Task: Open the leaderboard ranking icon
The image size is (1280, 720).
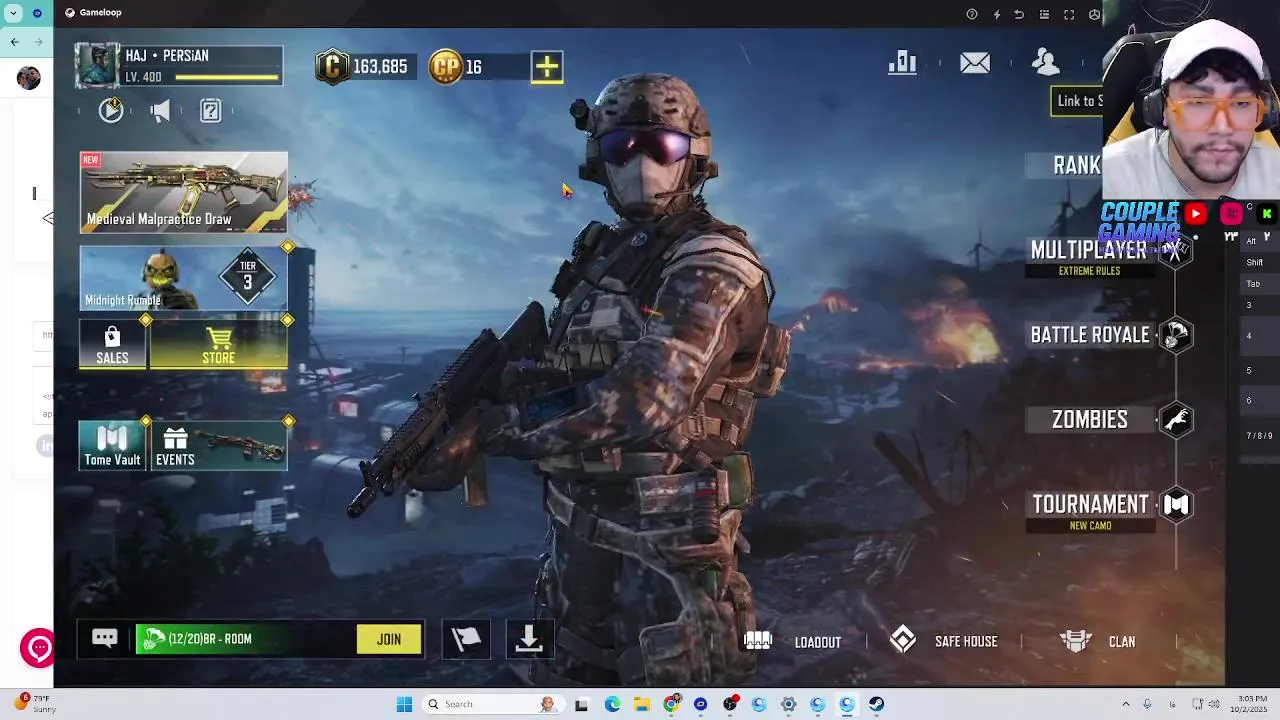Action: (902, 63)
